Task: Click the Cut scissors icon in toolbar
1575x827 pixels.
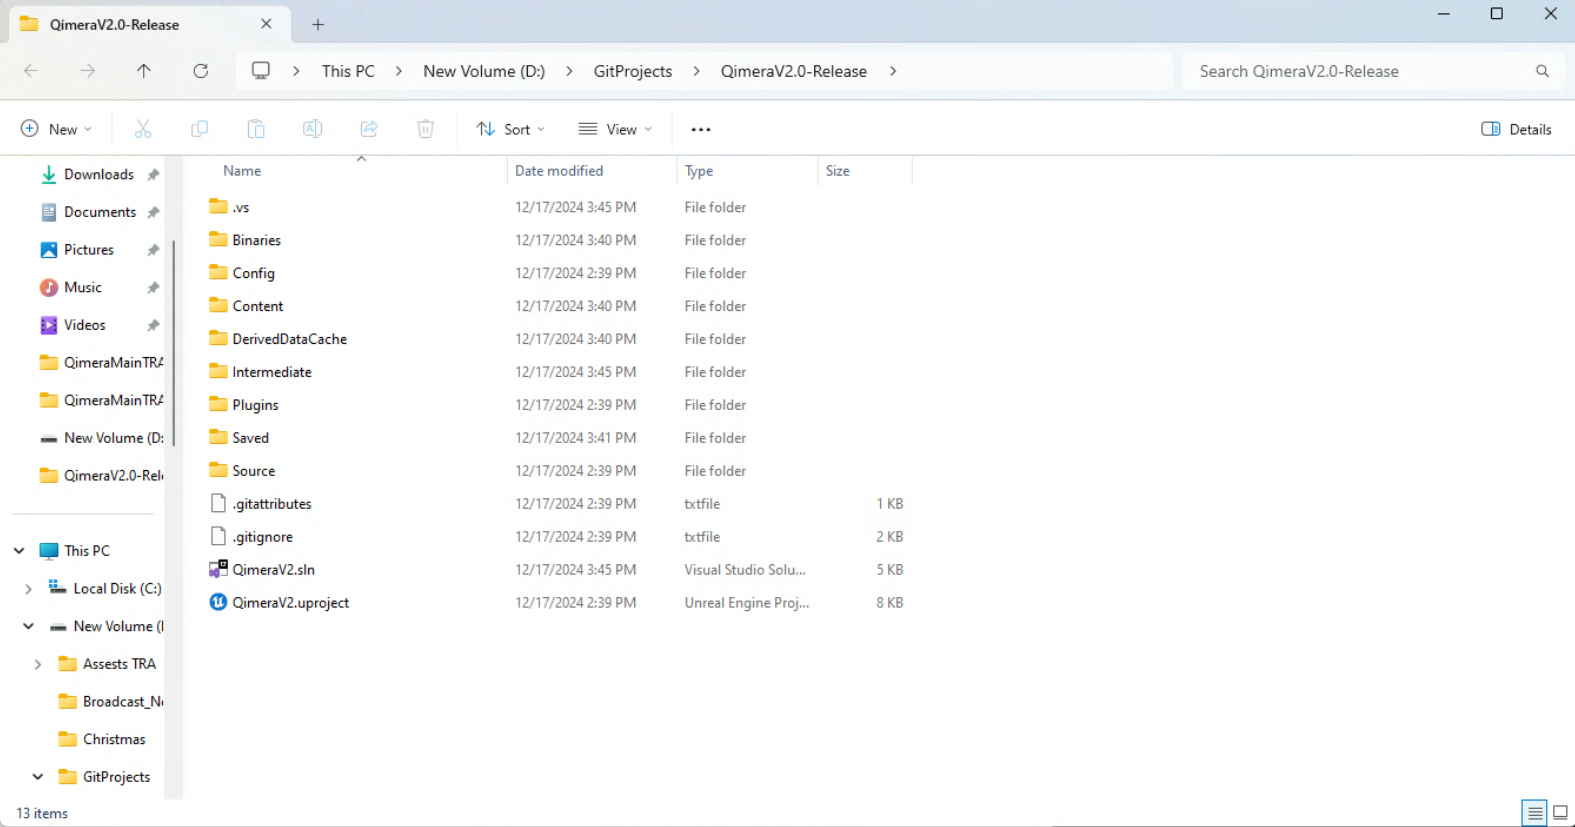Action: 143,129
